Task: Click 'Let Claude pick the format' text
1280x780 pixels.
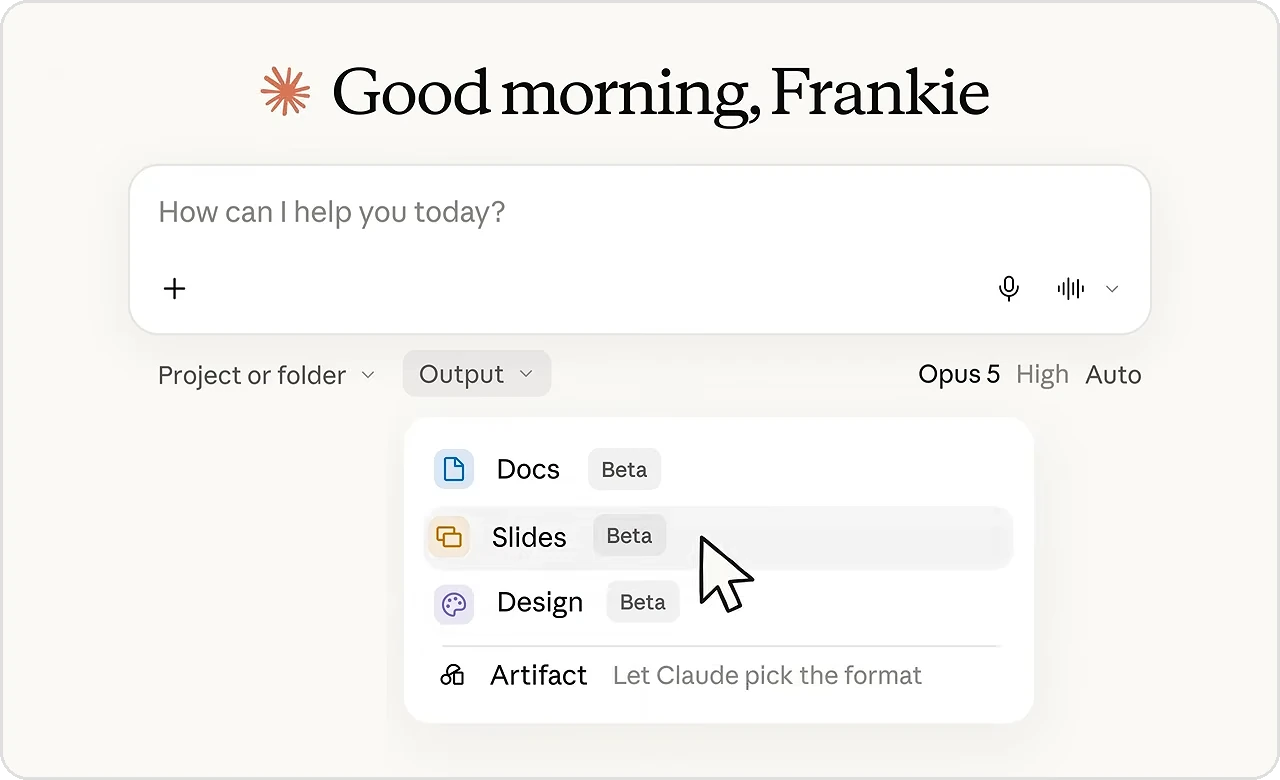Action: coord(767,676)
